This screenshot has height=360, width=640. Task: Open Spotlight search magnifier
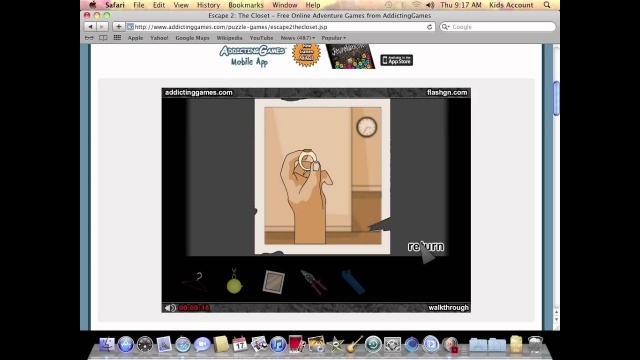547,5
